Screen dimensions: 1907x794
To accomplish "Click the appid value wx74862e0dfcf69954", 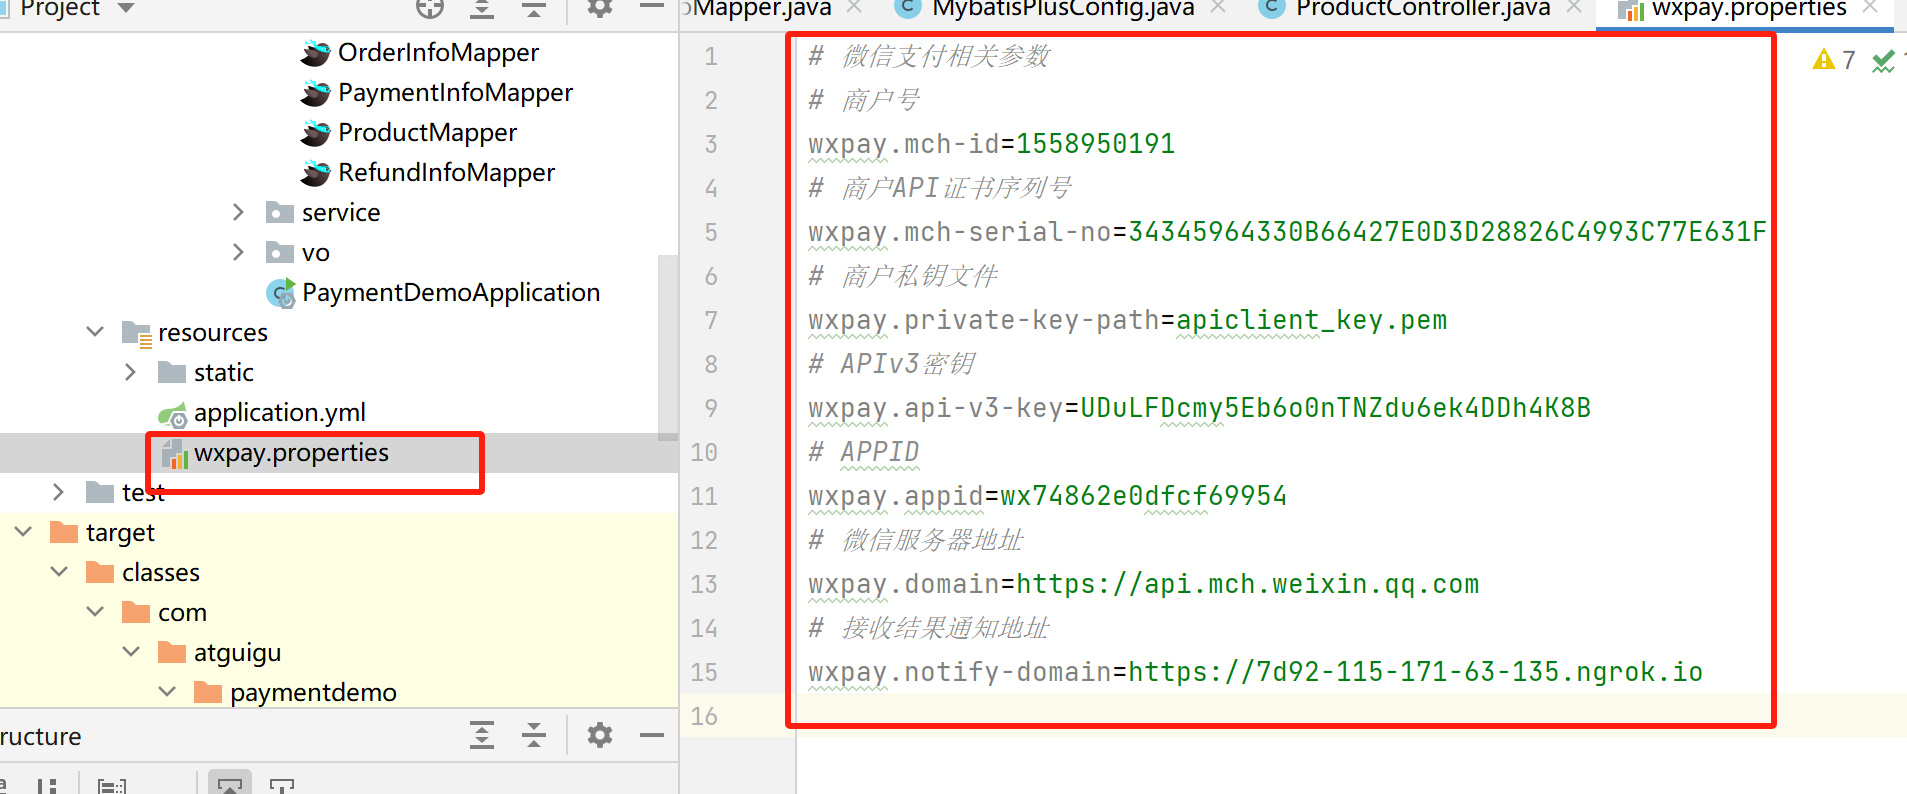I will coord(1144,496).
